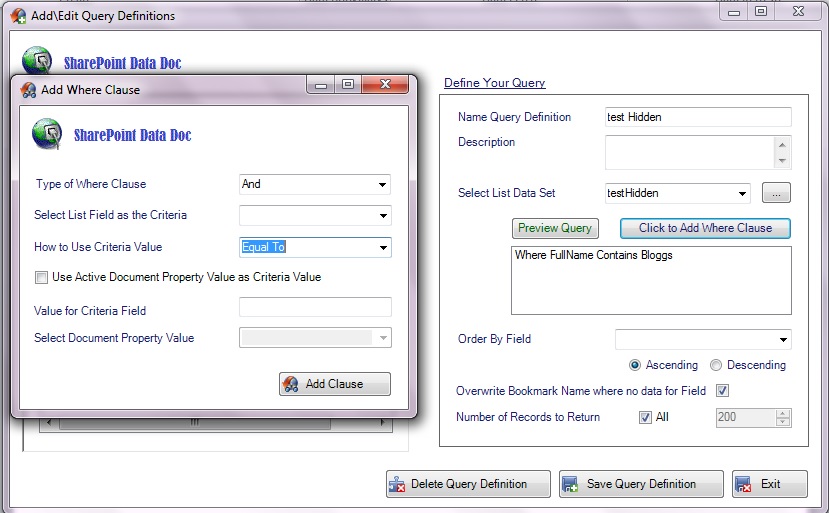Close the Add\Edit Query Definitions window
829x513 pixels.
tap(798, 12)
